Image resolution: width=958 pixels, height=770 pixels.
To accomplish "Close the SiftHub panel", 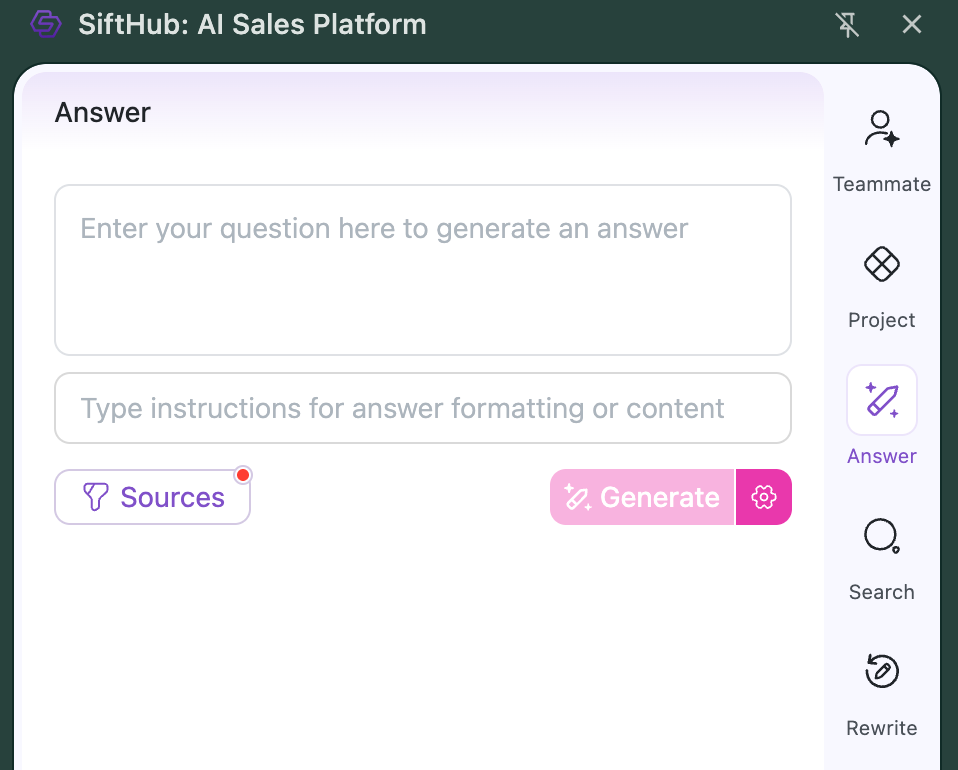I will point(912,25).
